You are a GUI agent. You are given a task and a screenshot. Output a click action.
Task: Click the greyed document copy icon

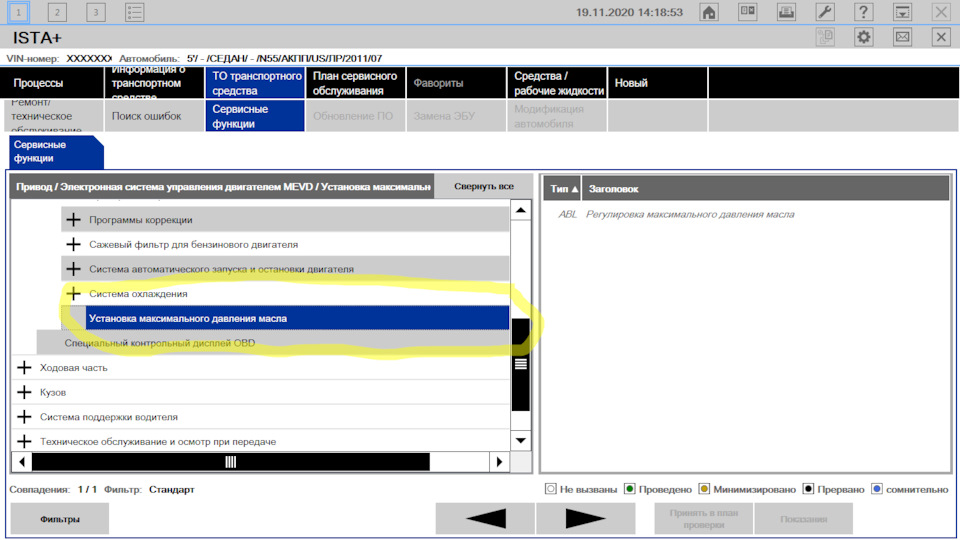pyautogui.click(x=825, y=37)
